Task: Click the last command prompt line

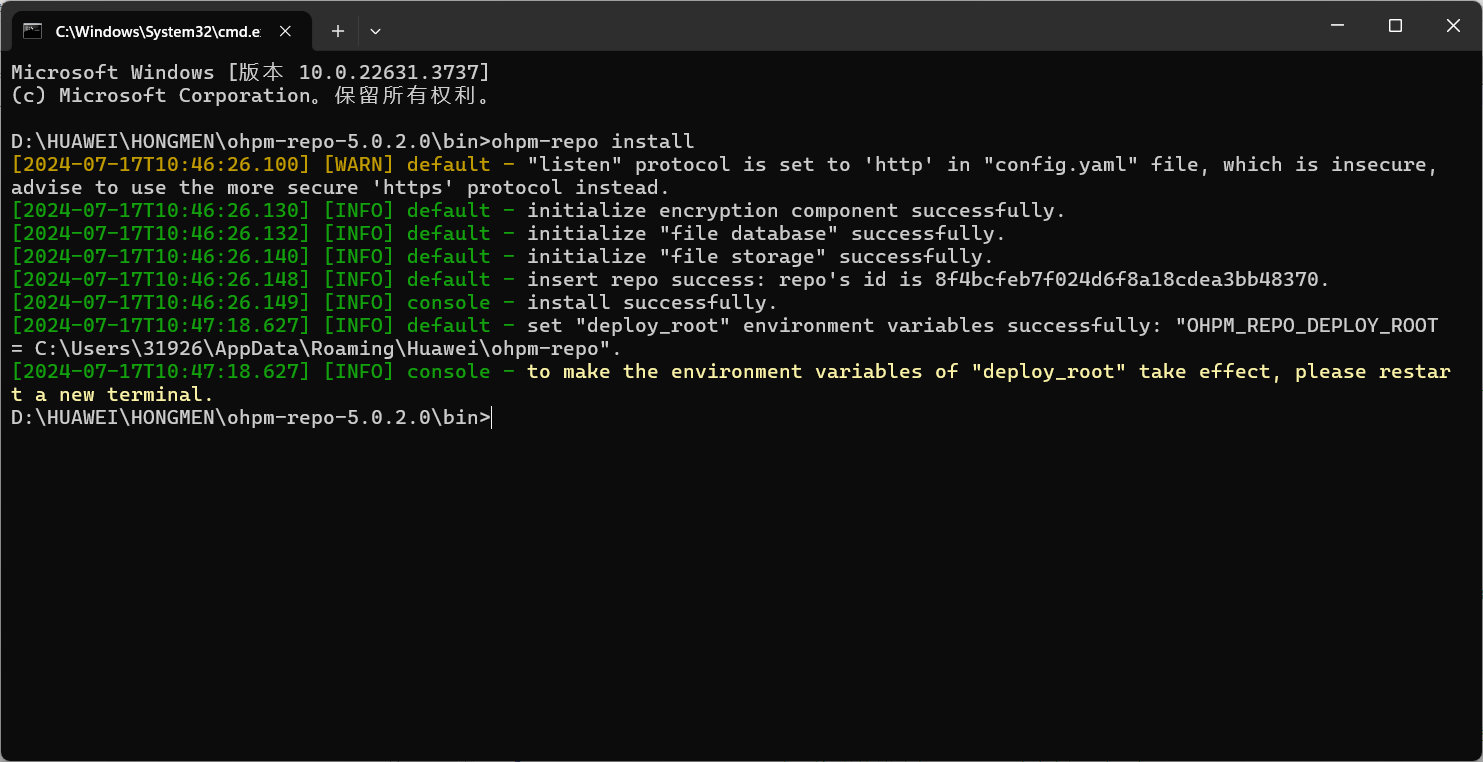Action: (251, 417)
